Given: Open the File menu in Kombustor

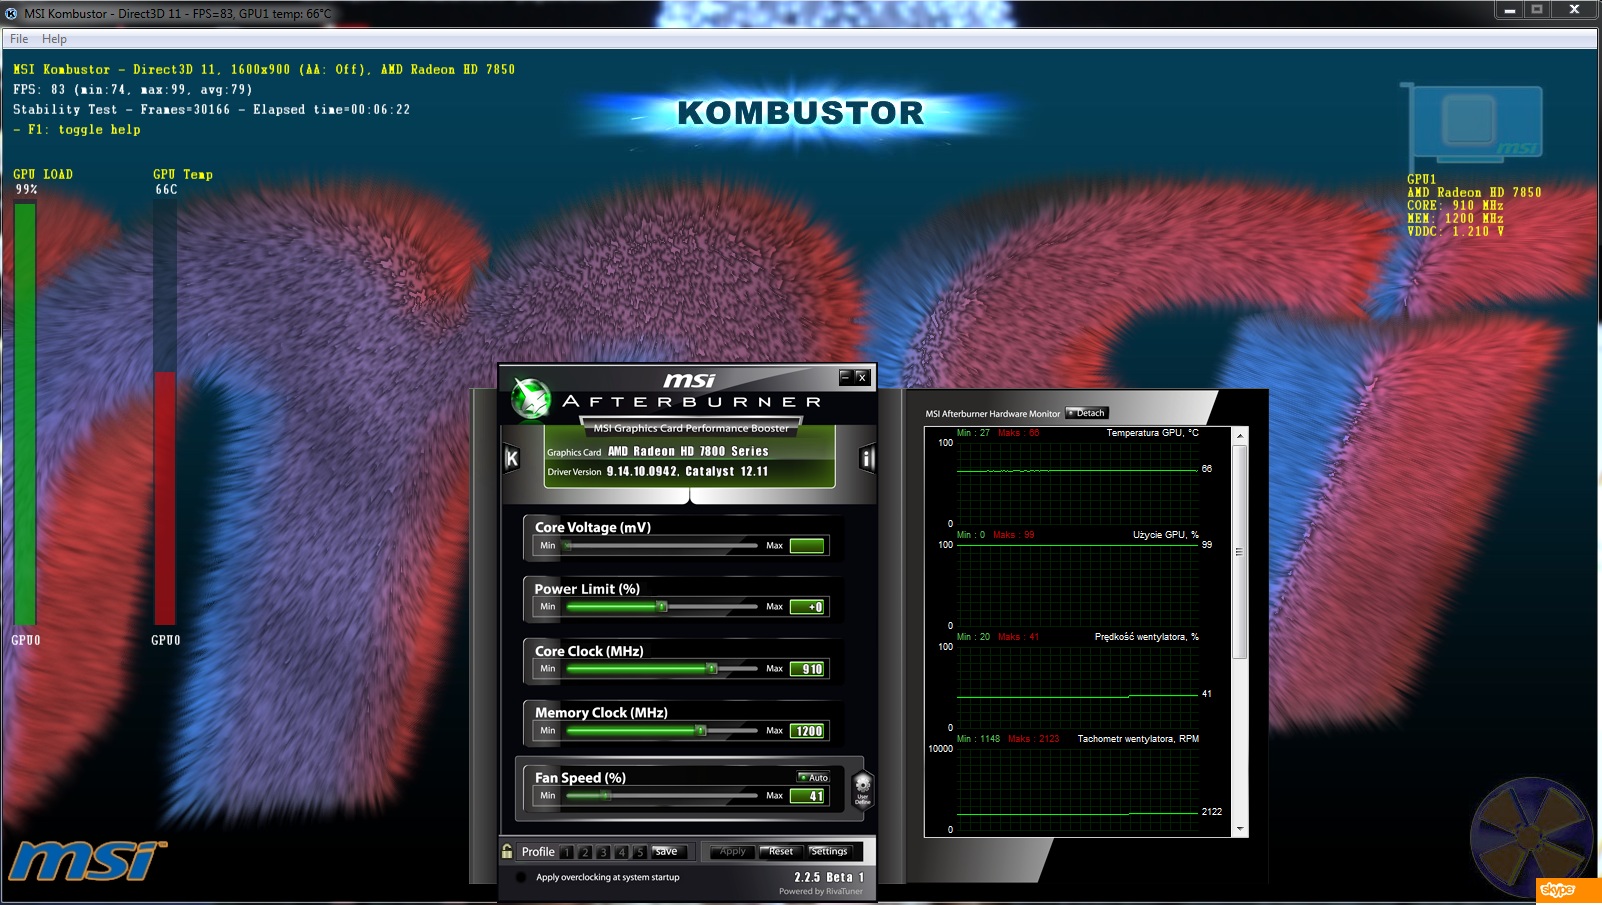Looking at the screenshot, I should [19, 39].
